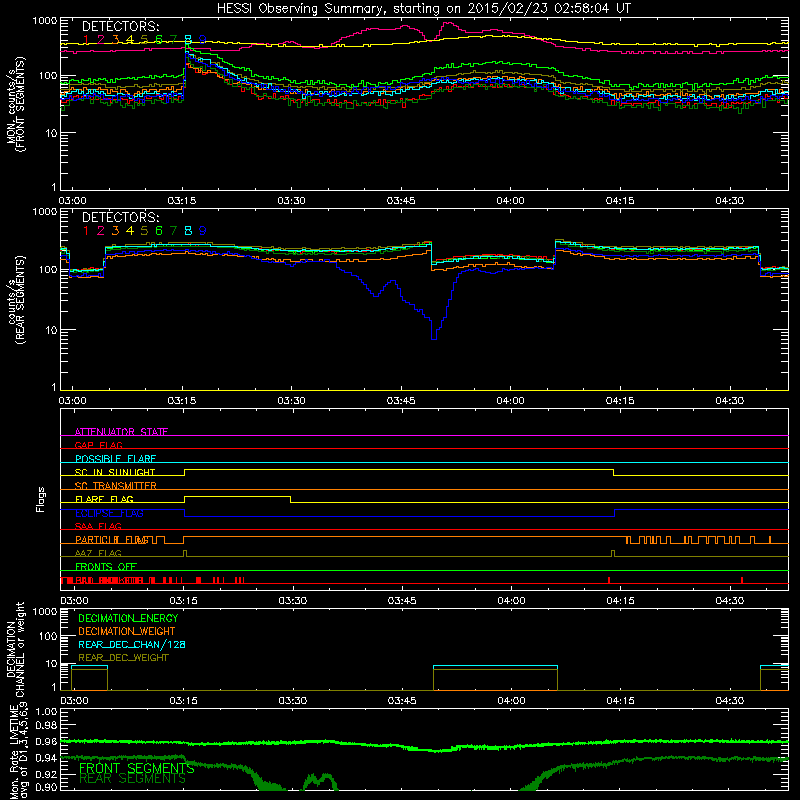Click the REAR_DEC_WEIGHT legend entry
This screenshot has height=800, width=800.
coord(123,658)
